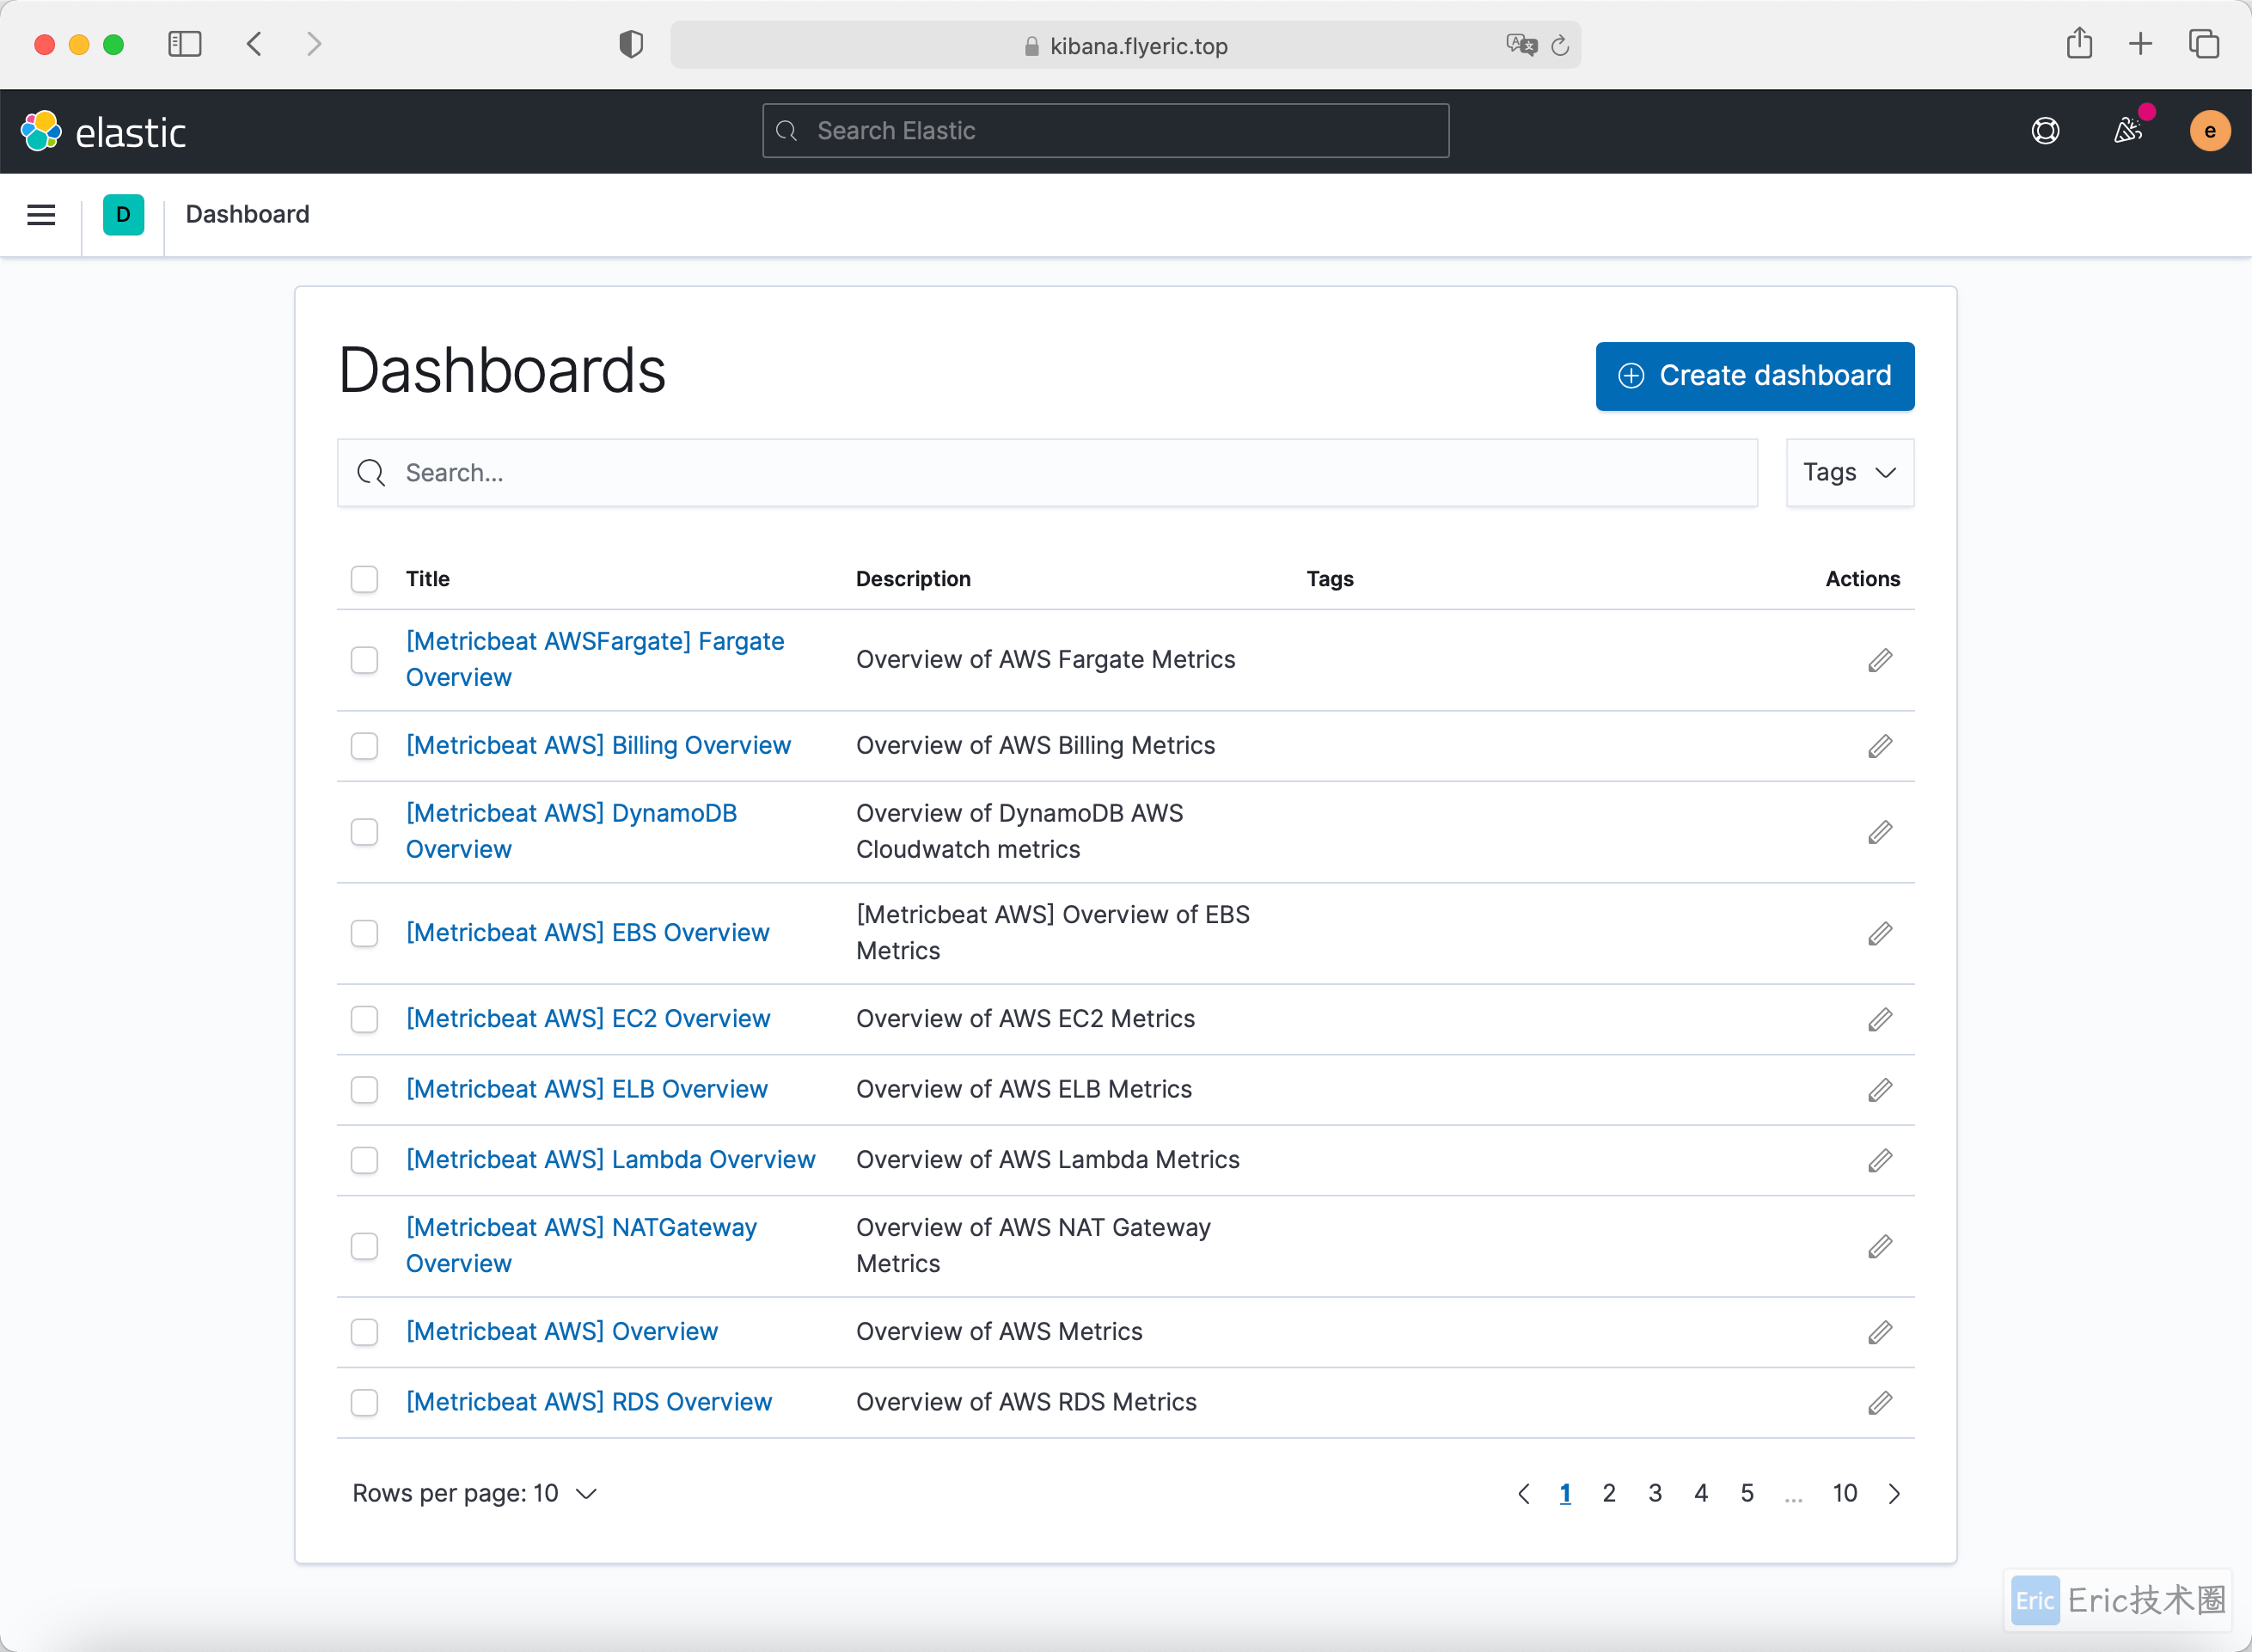The image size is (2252, 1652).
Task: Open [Metricbeat AWS] Billing Overview
Action: 598,745
